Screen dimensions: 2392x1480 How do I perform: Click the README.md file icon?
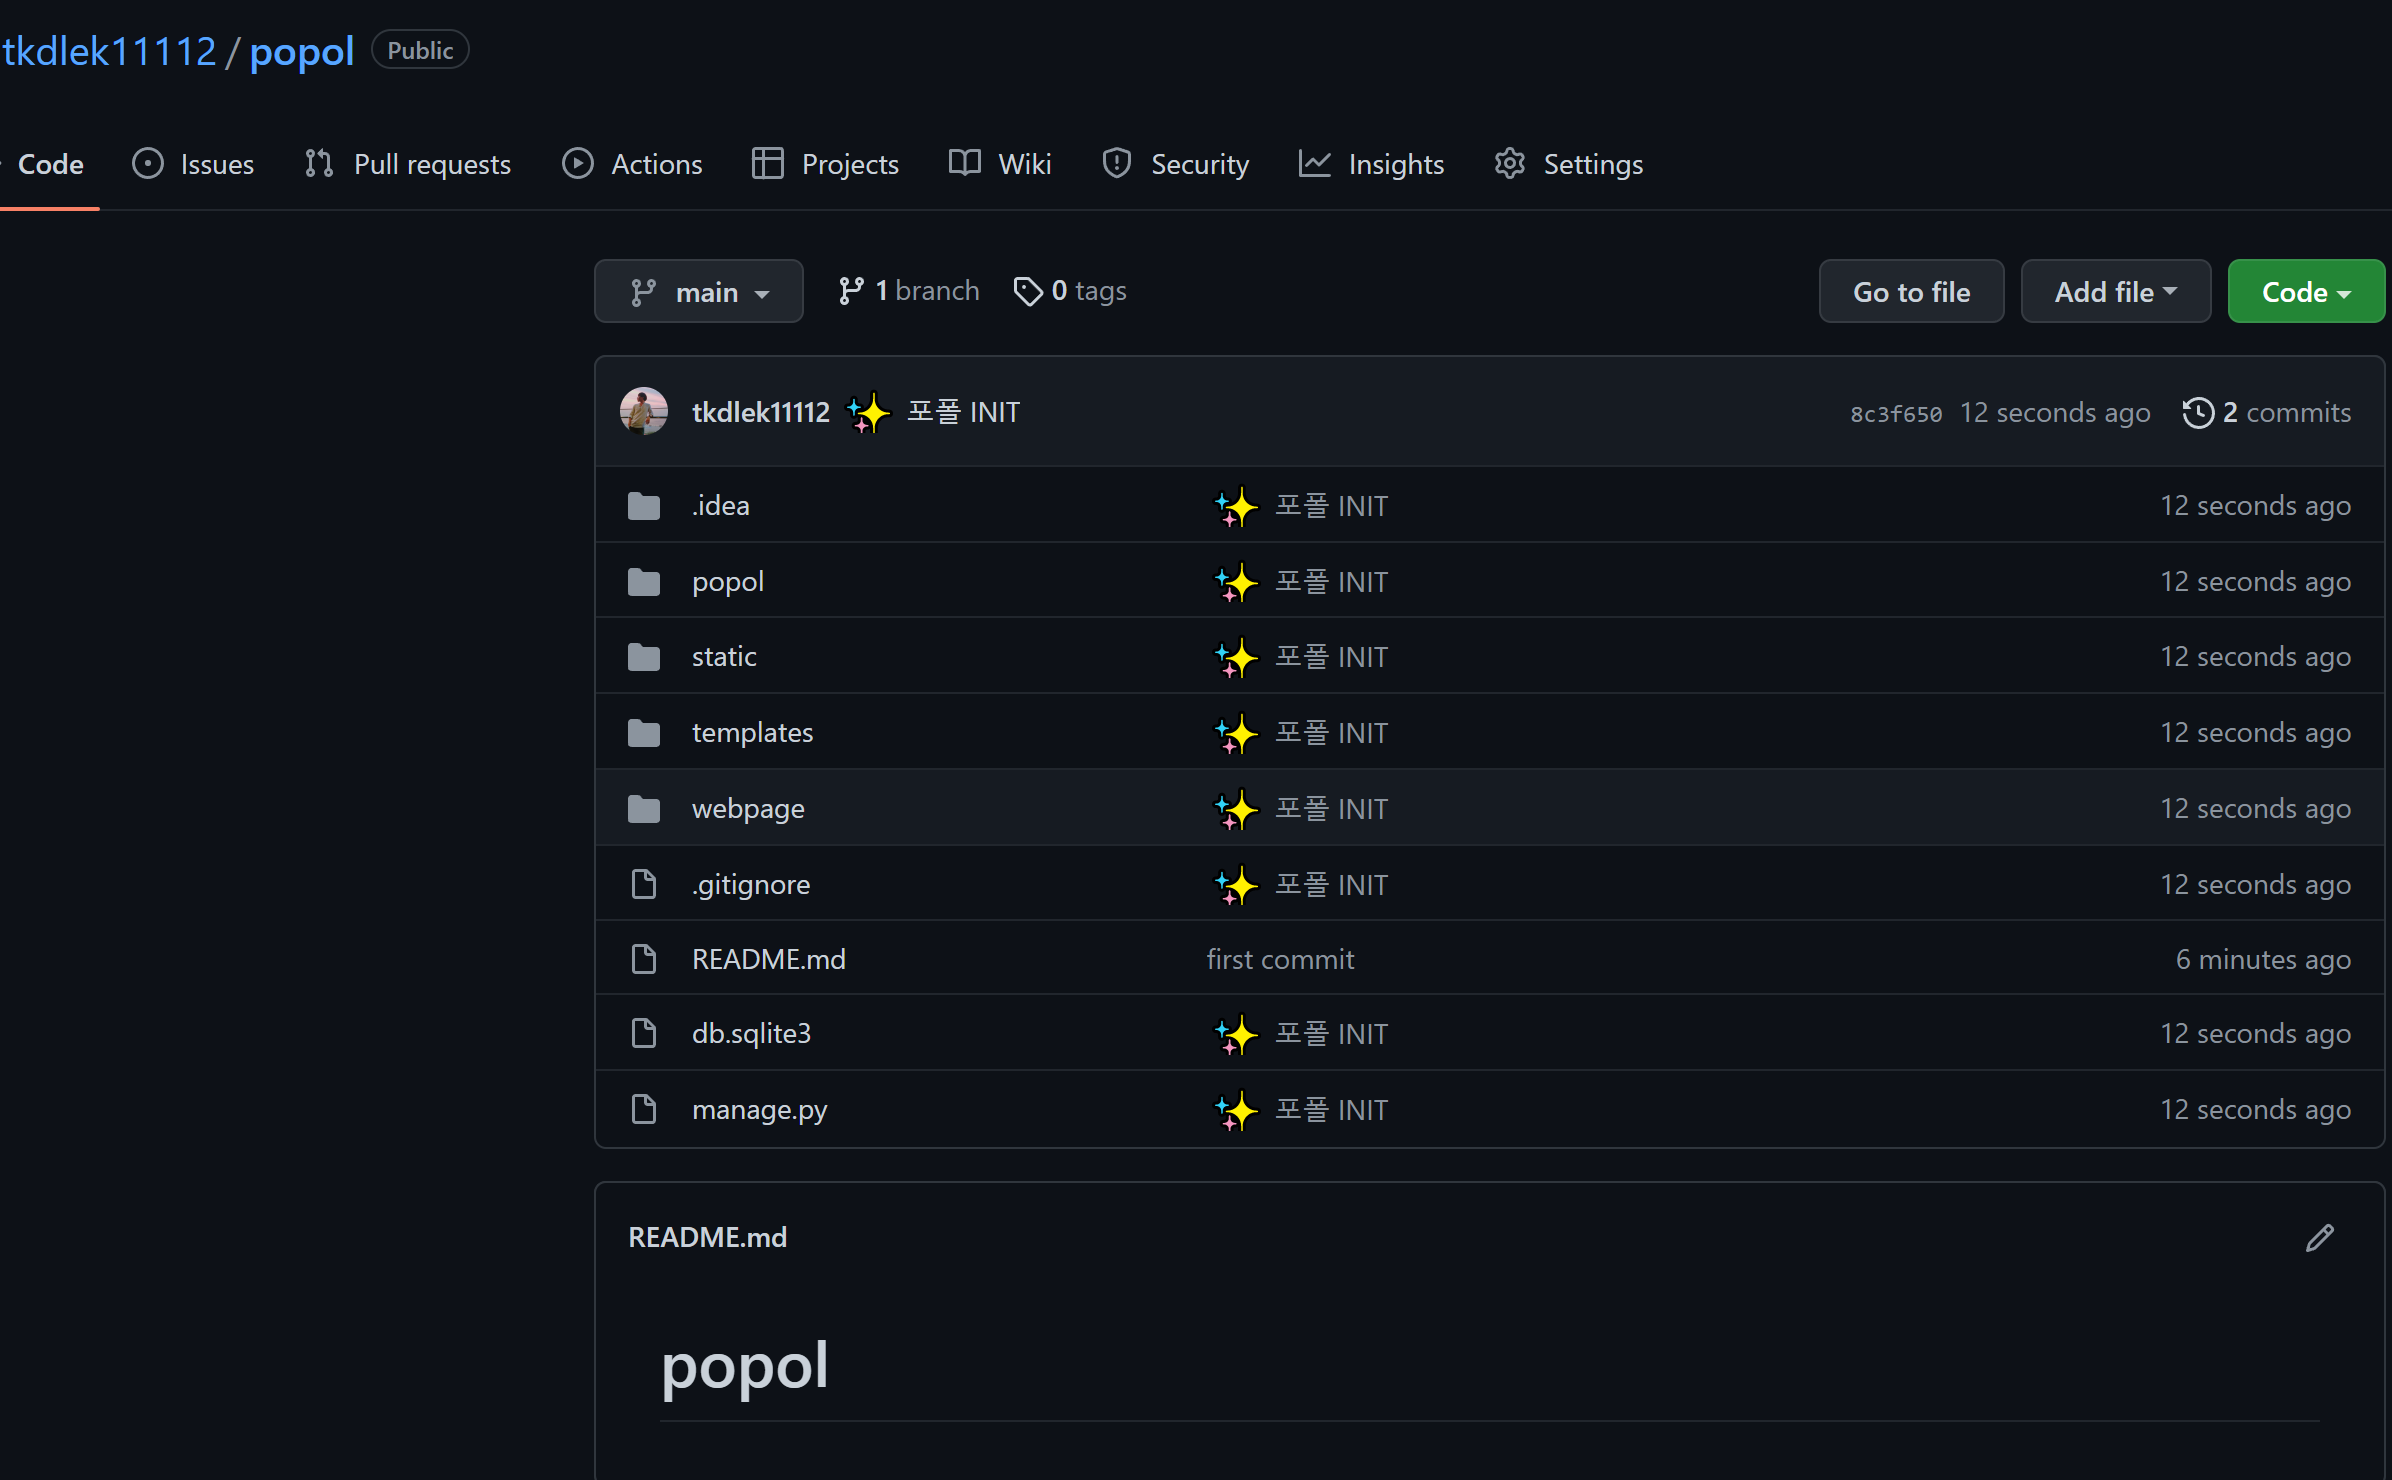point(644,959)
